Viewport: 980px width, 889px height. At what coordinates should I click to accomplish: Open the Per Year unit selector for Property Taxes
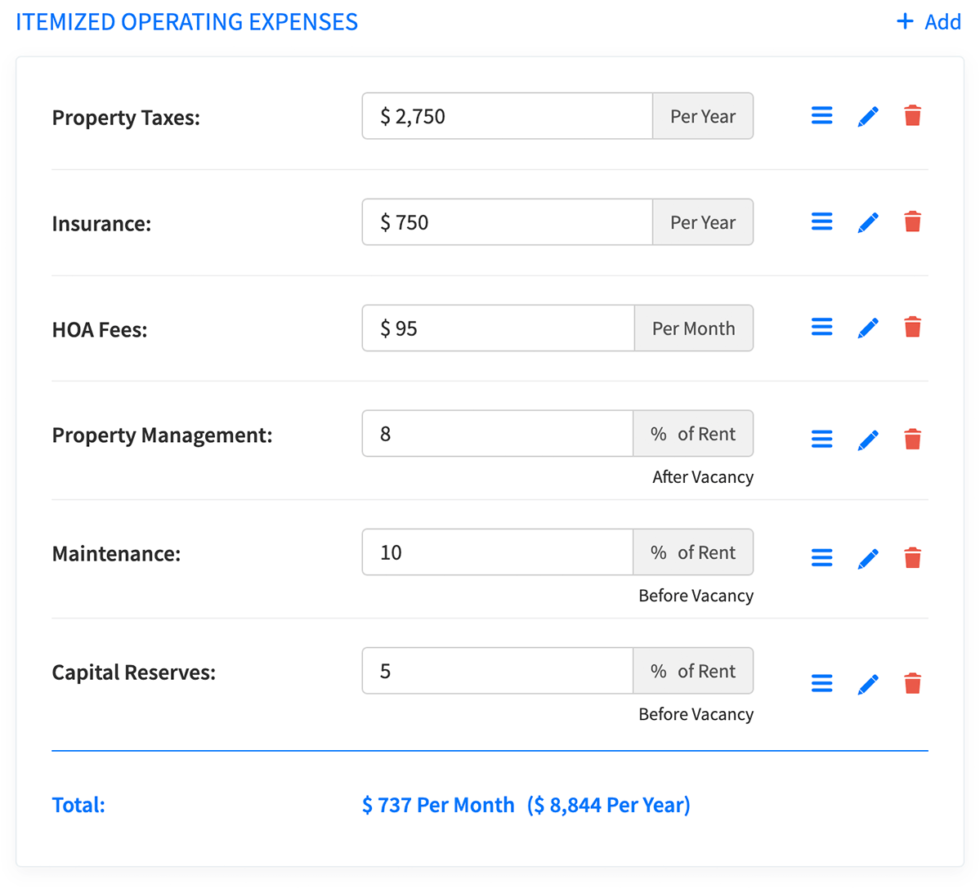(703, 115)
